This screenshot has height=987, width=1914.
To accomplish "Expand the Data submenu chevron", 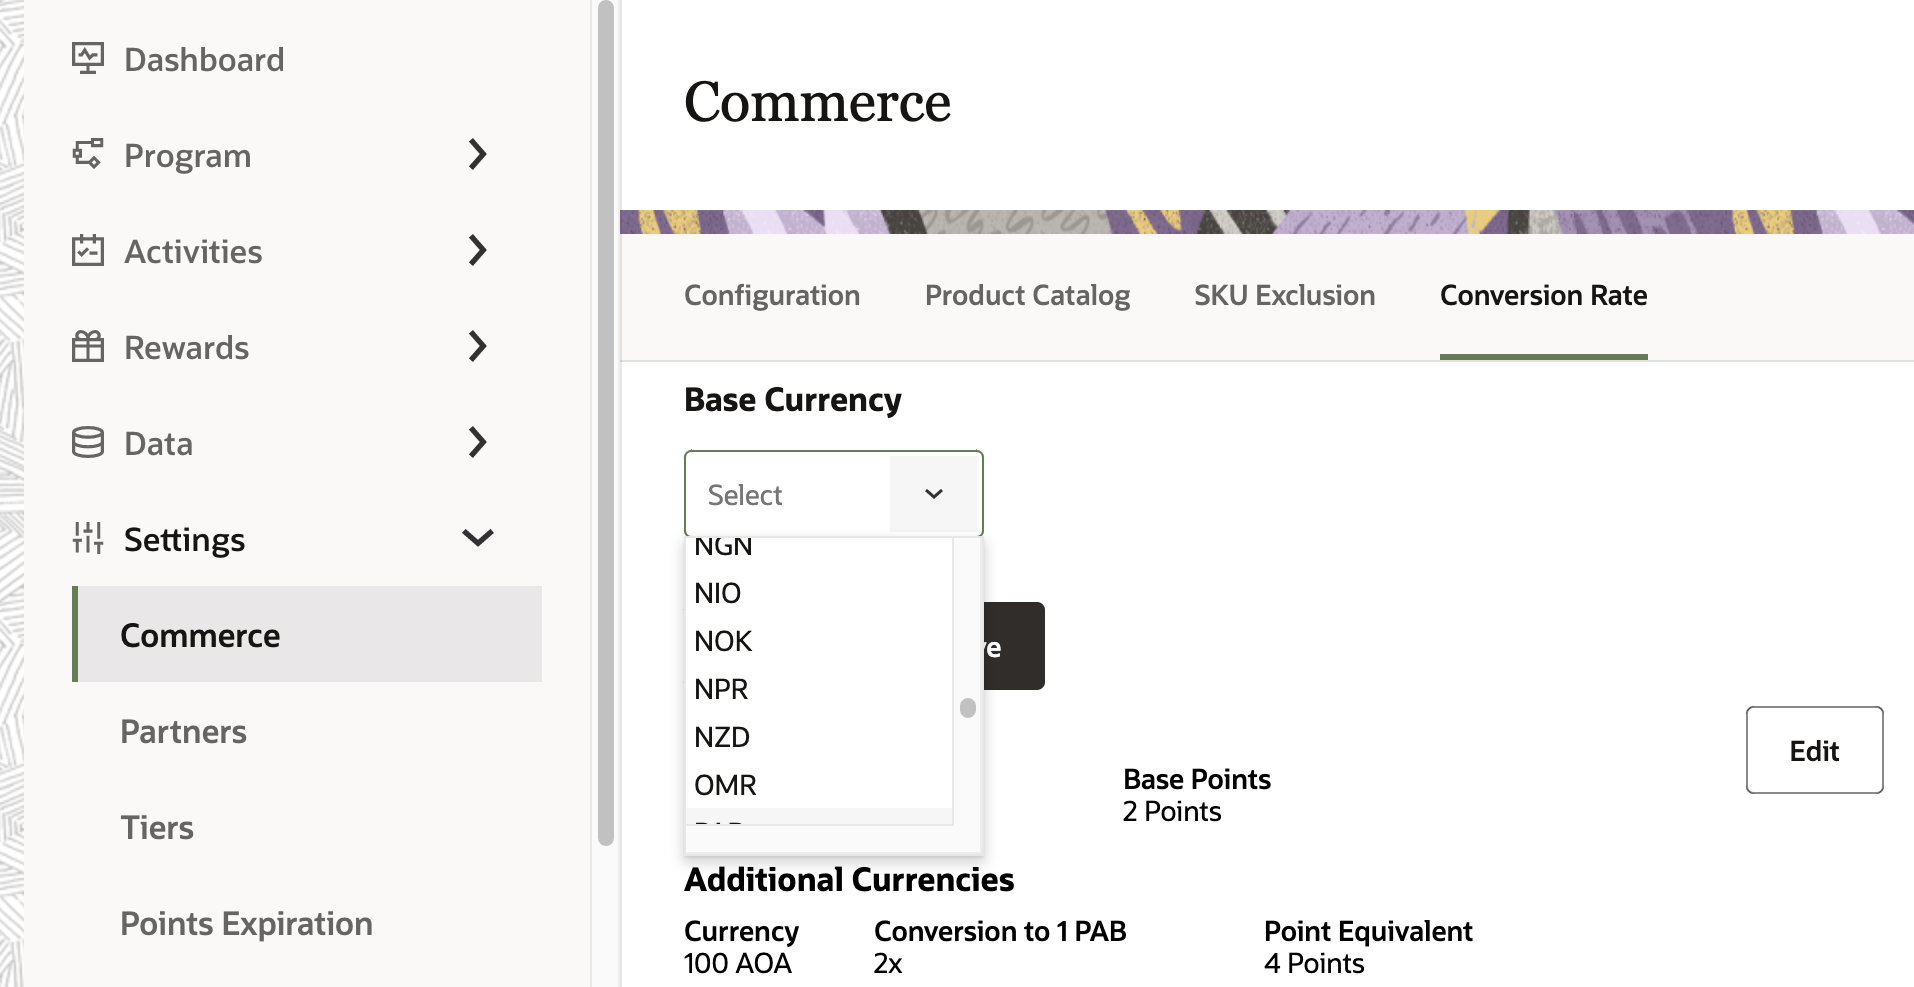I will coord(478,442).
